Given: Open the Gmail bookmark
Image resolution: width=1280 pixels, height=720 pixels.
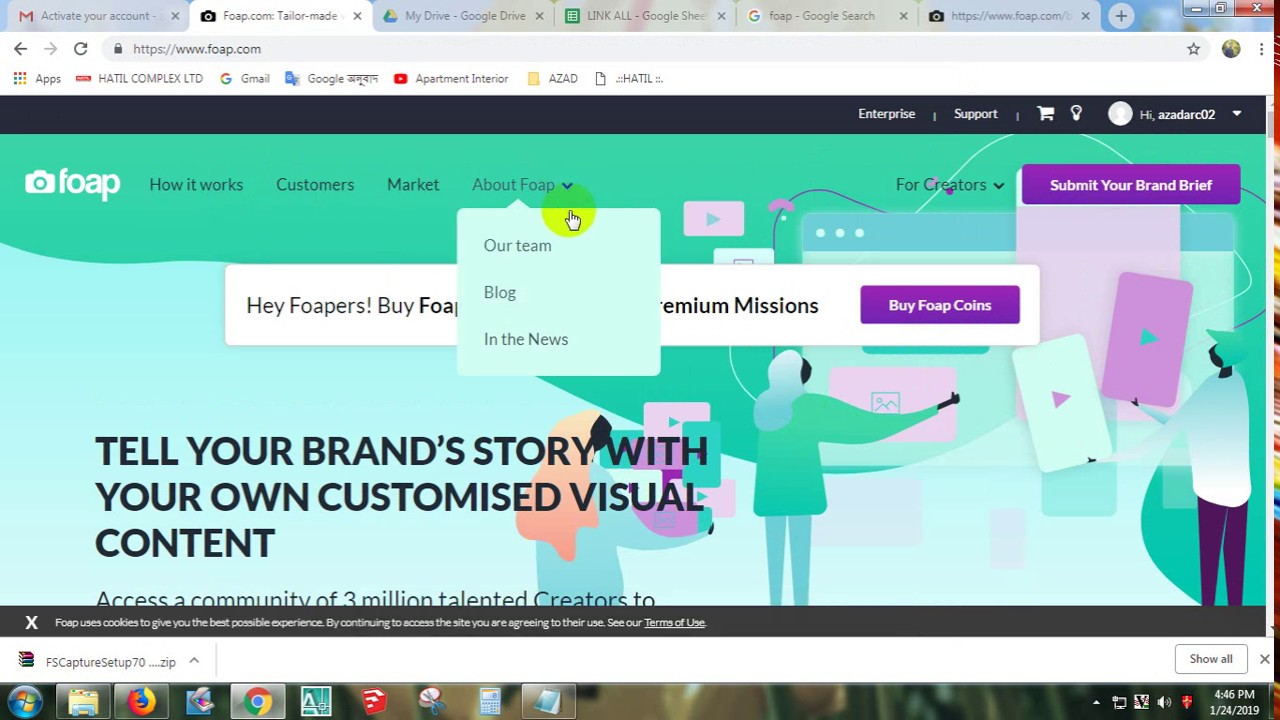Looking at the screenshot, I should pos(244,78).
